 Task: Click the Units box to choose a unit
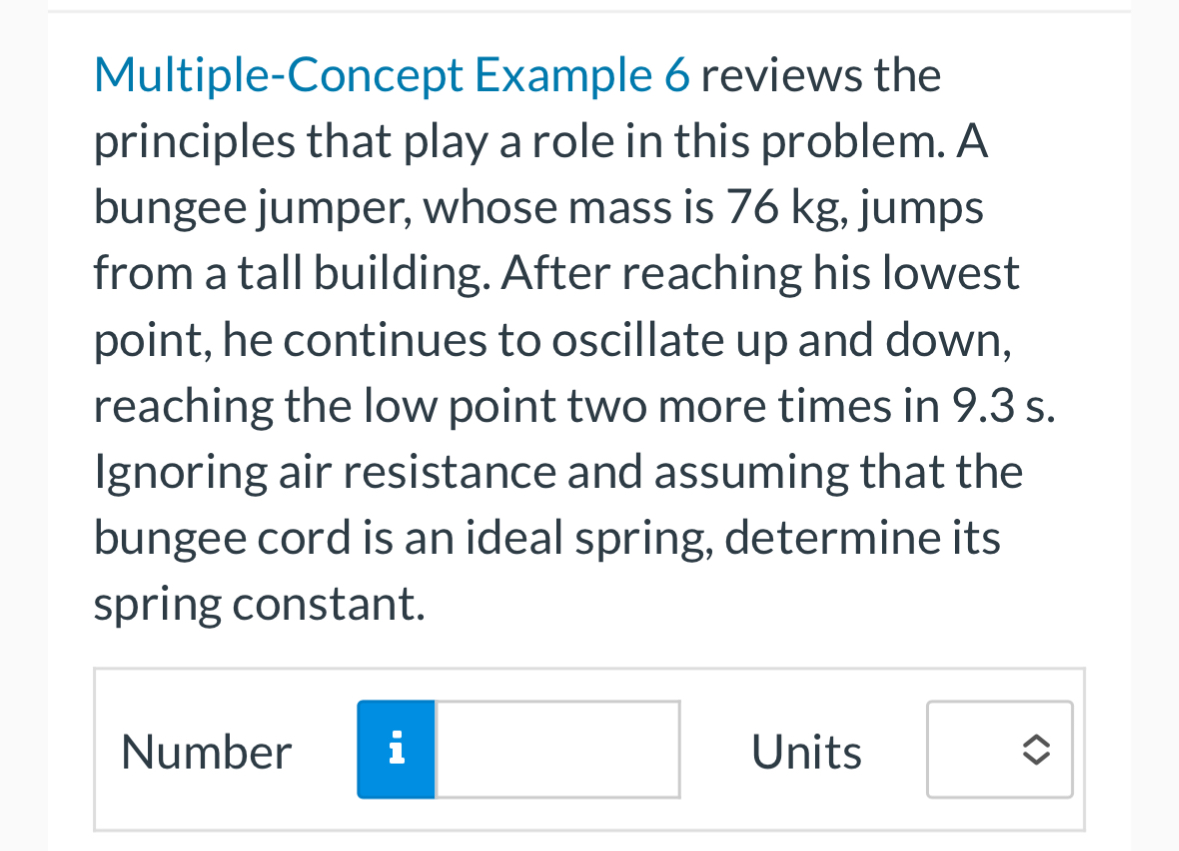(999, 749)
